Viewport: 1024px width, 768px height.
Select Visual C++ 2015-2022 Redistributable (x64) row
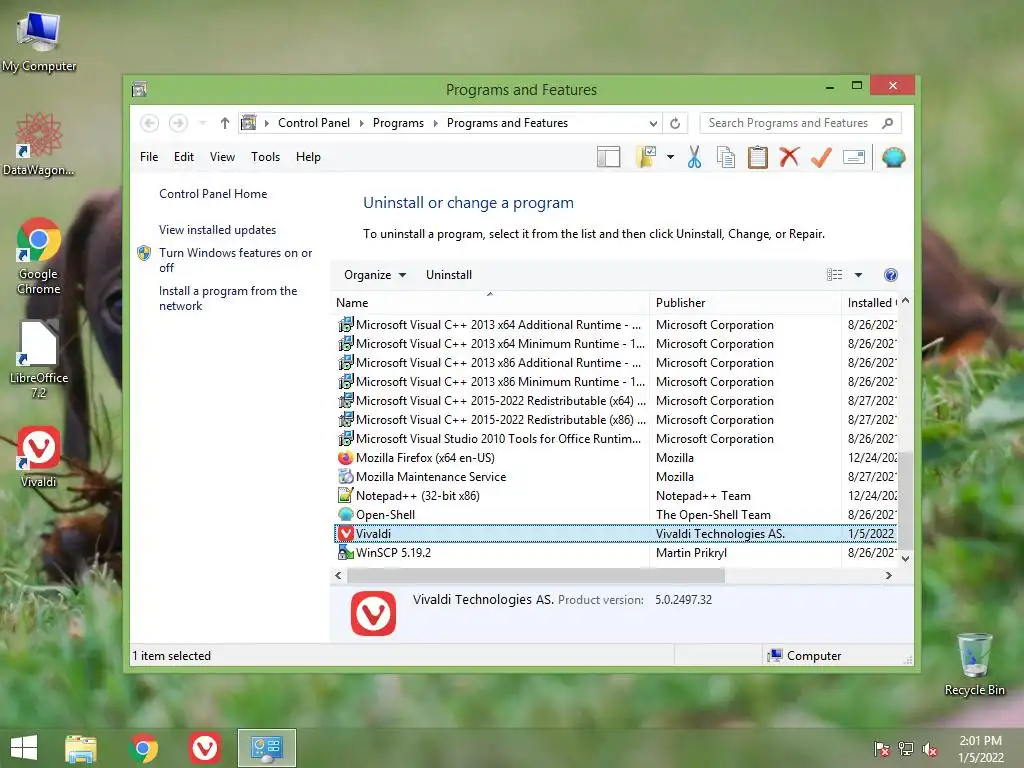tap(614, 401)
